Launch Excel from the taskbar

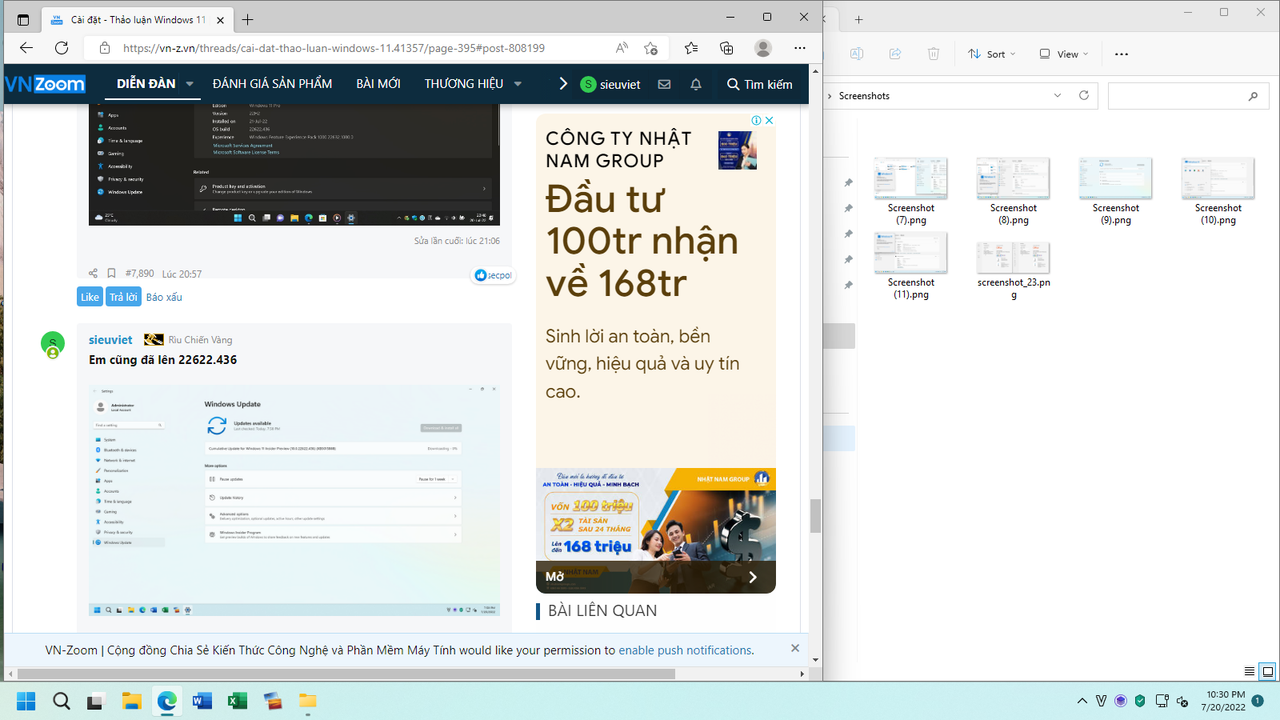(x=237, y=701)
